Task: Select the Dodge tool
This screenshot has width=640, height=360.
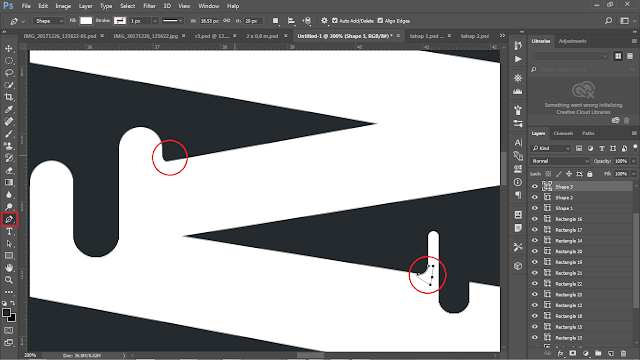Action: pyautogui.click(x=9, y=207)
